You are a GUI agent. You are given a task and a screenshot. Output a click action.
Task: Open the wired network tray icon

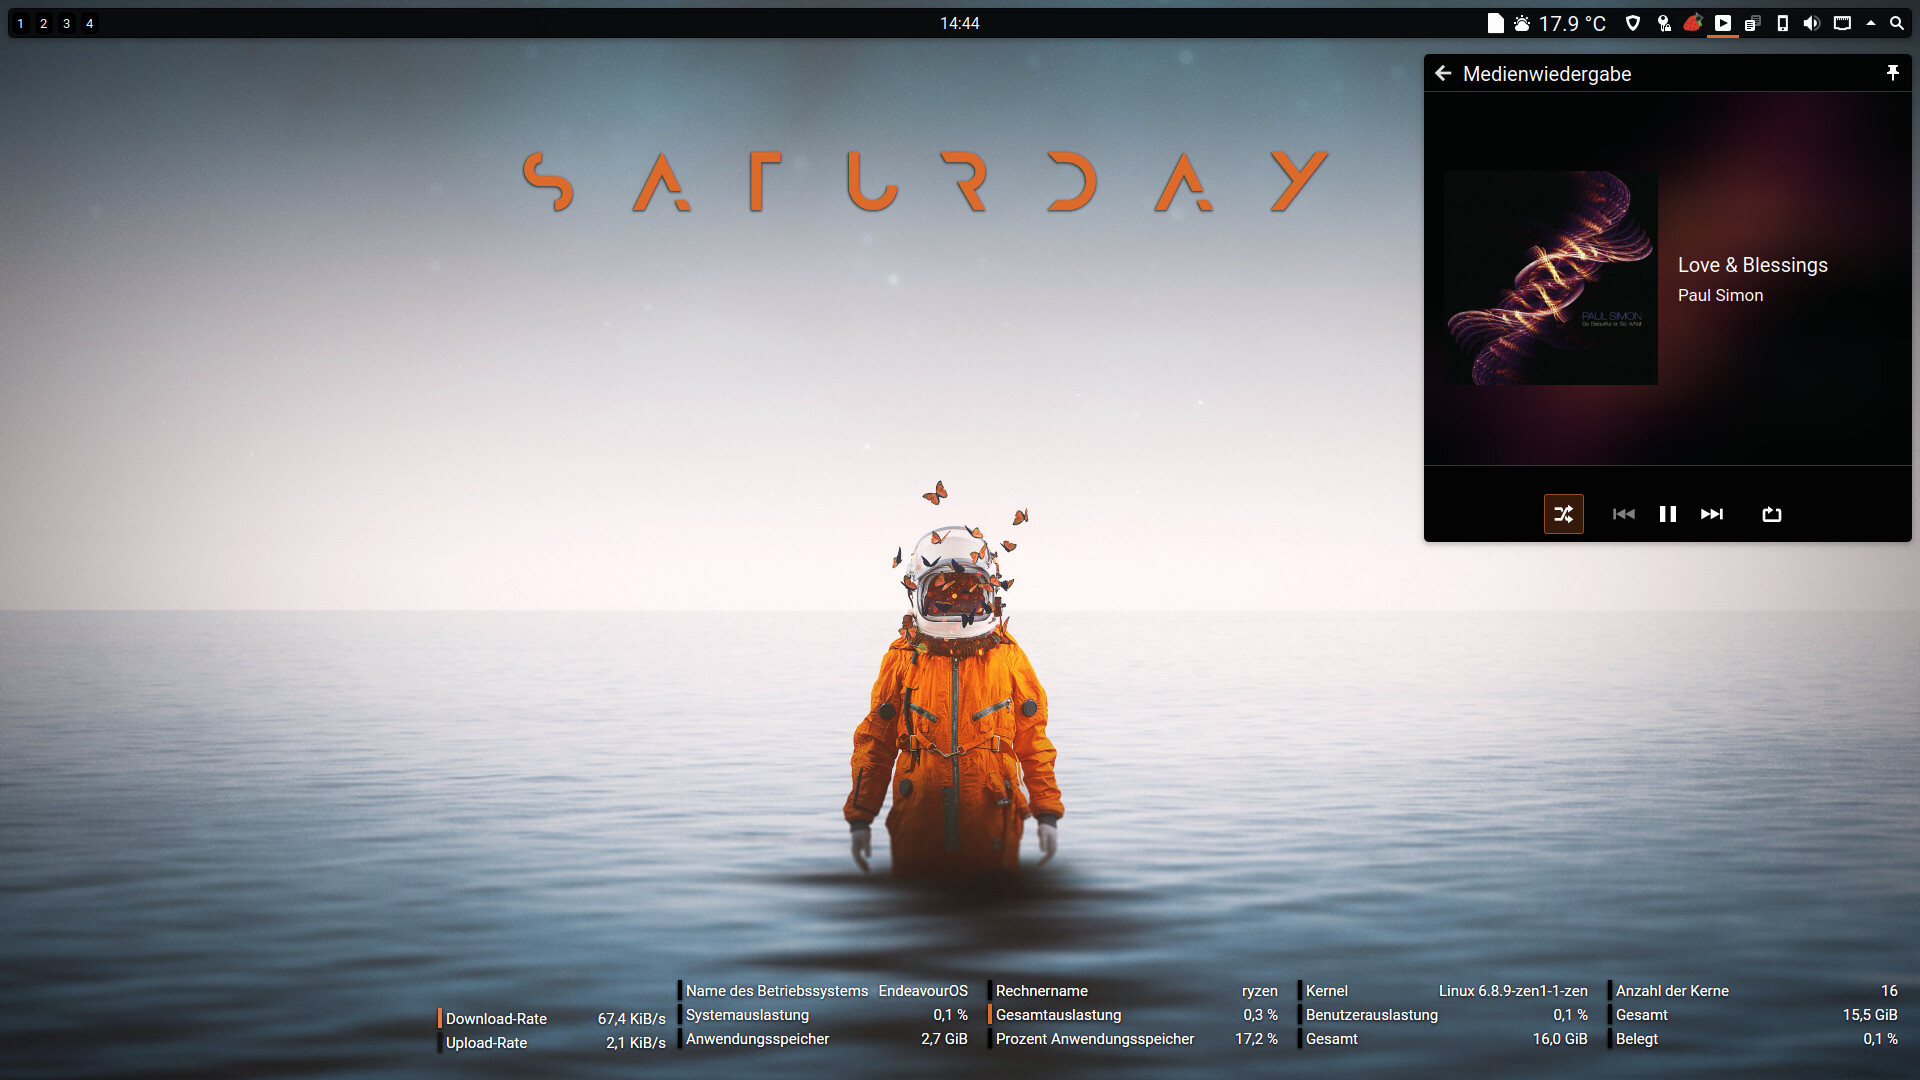pyautogui.click(x=1842, y=23)
